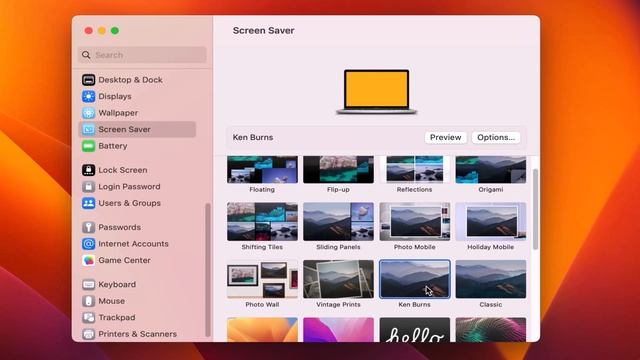Select the Keyboard icon in sidebar
The width and height of the screenshot is (640, 360).
(x=89, y=284)
